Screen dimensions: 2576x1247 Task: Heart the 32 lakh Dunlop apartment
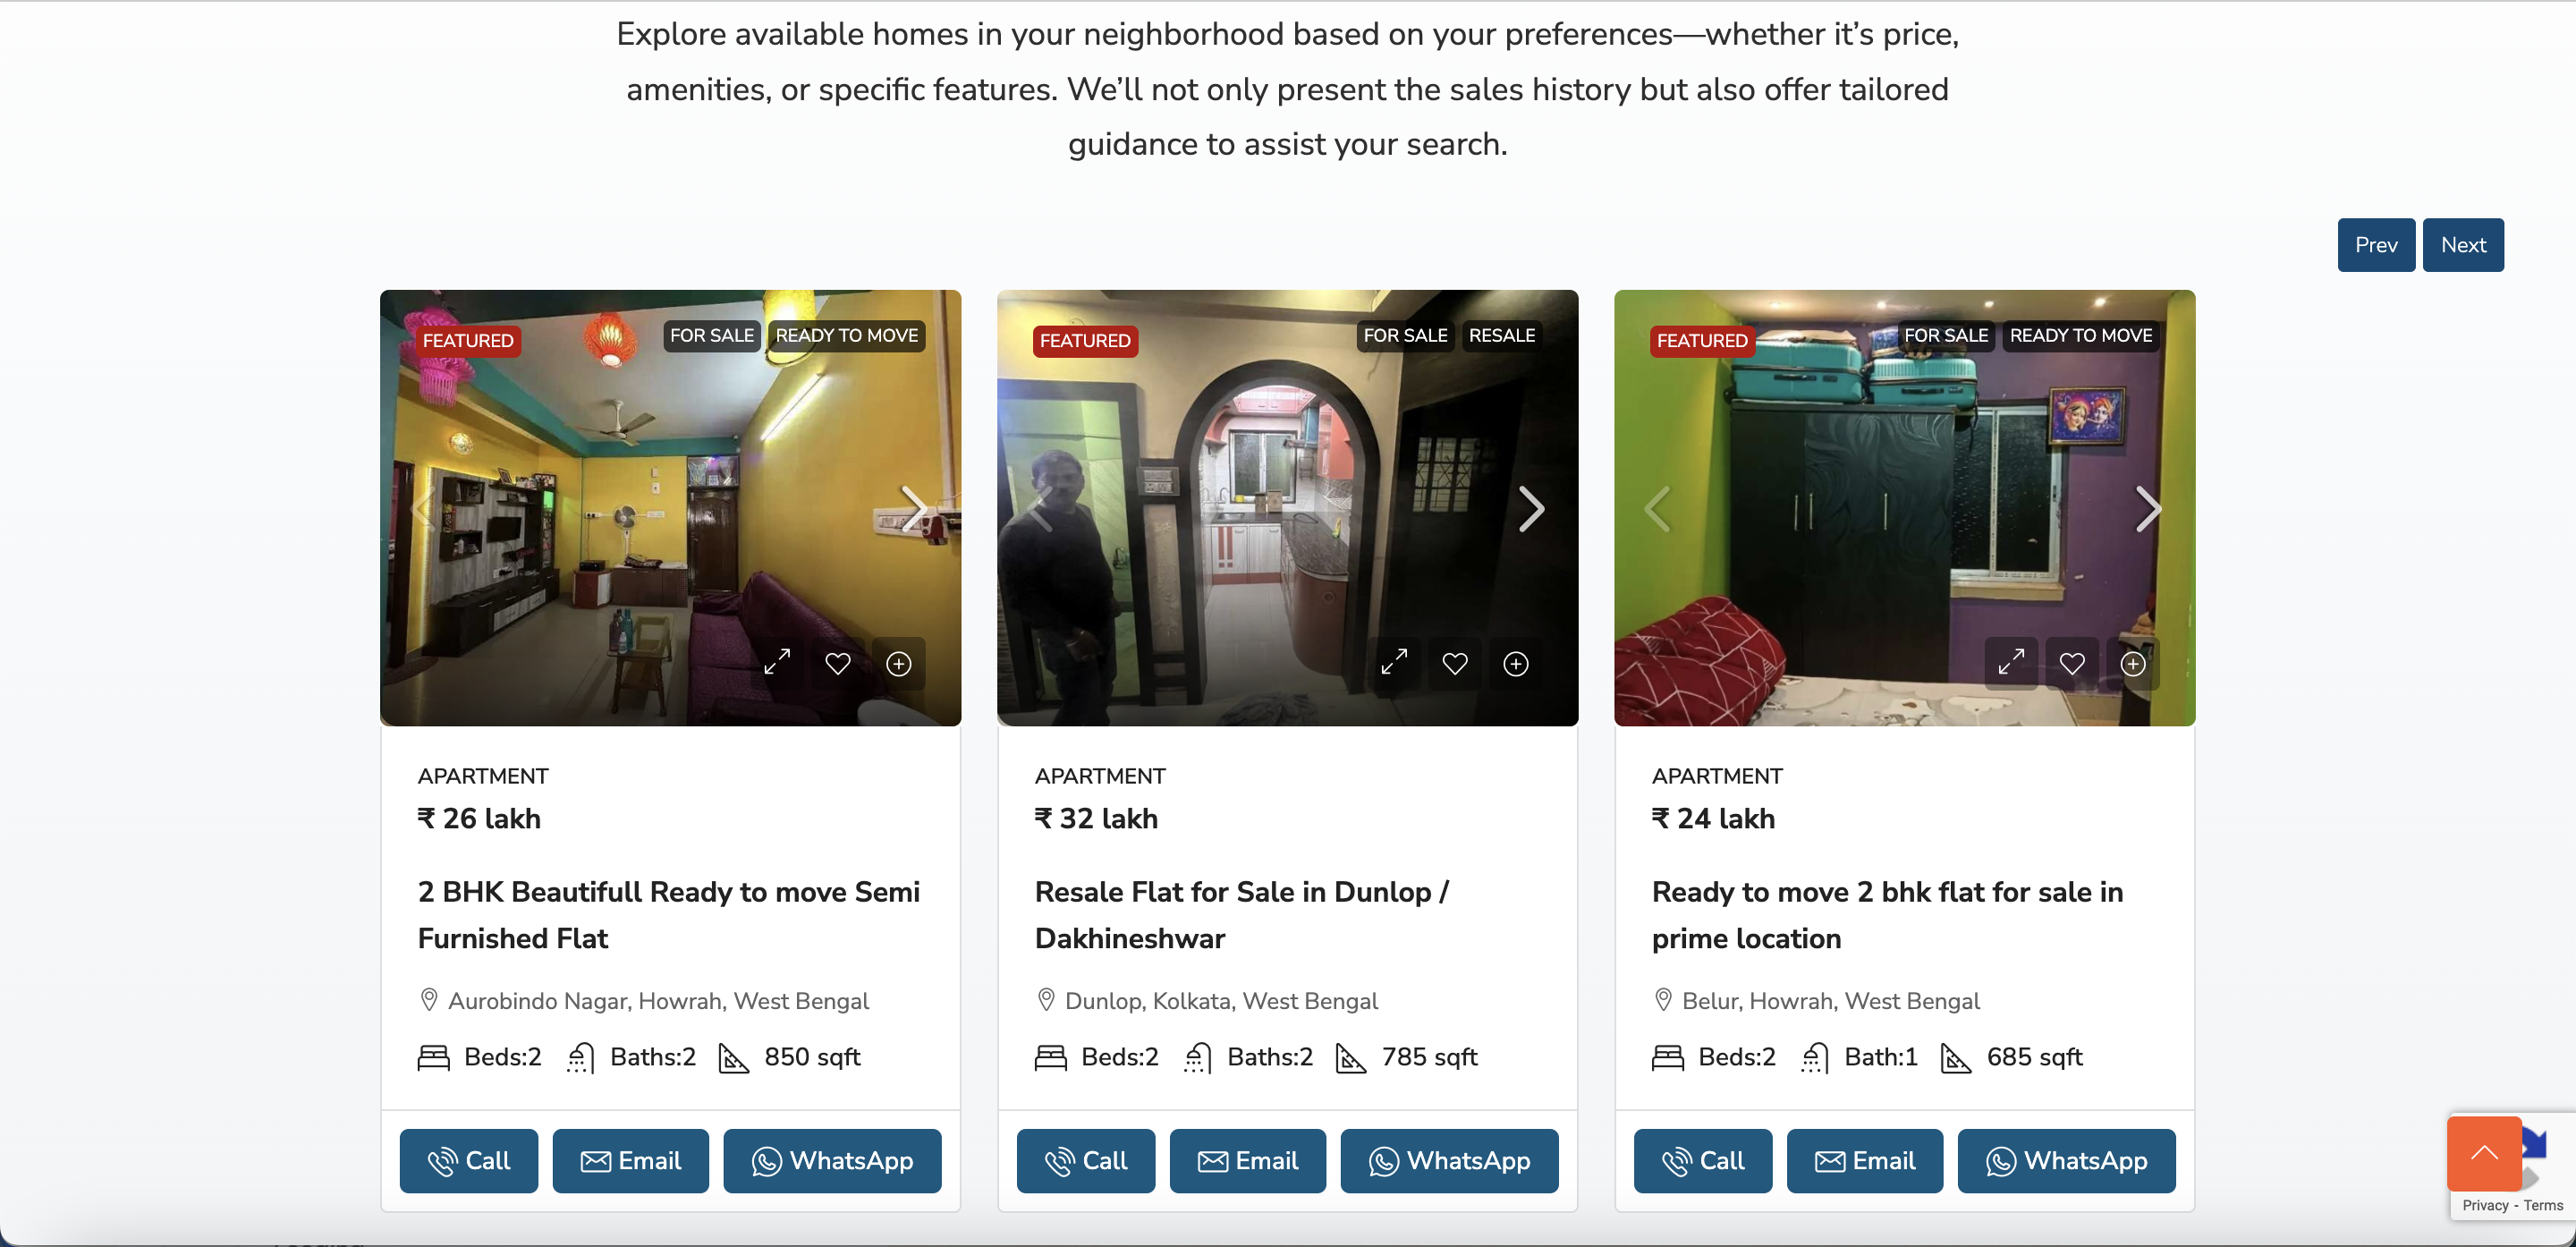pos(1455,663)
